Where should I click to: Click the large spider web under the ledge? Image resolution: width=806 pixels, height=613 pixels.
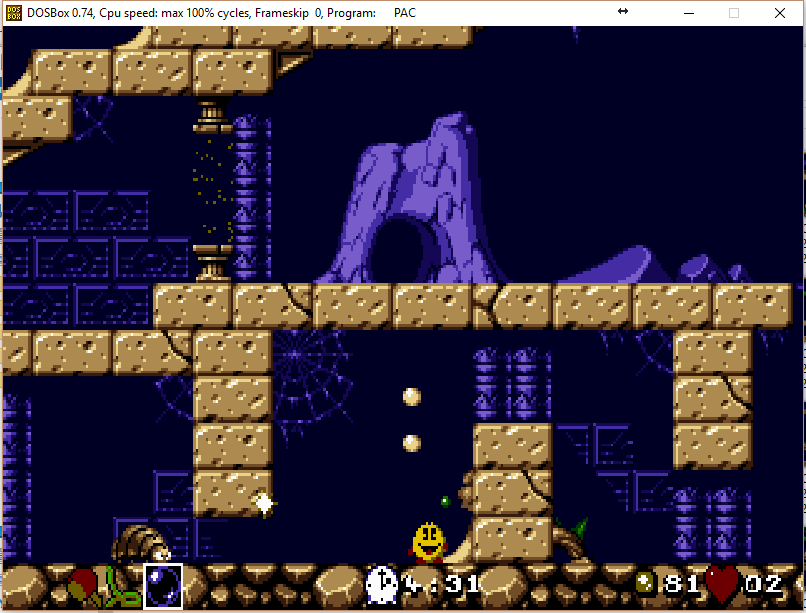coord(312,381)
